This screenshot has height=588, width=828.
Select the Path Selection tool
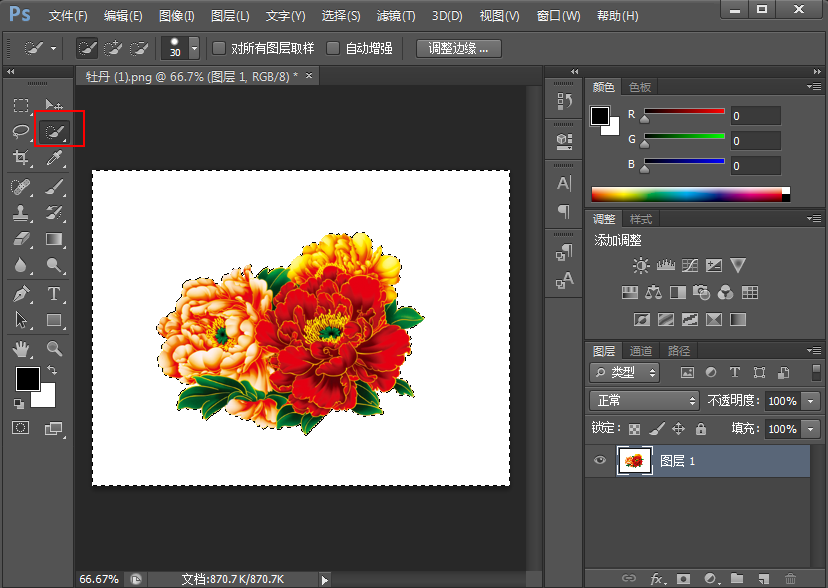(x=21, y=320)
